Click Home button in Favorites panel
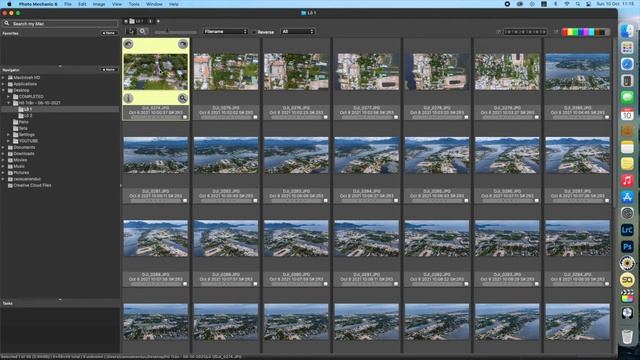Screen dimensions: 640x360 click(x=109, y=33)
